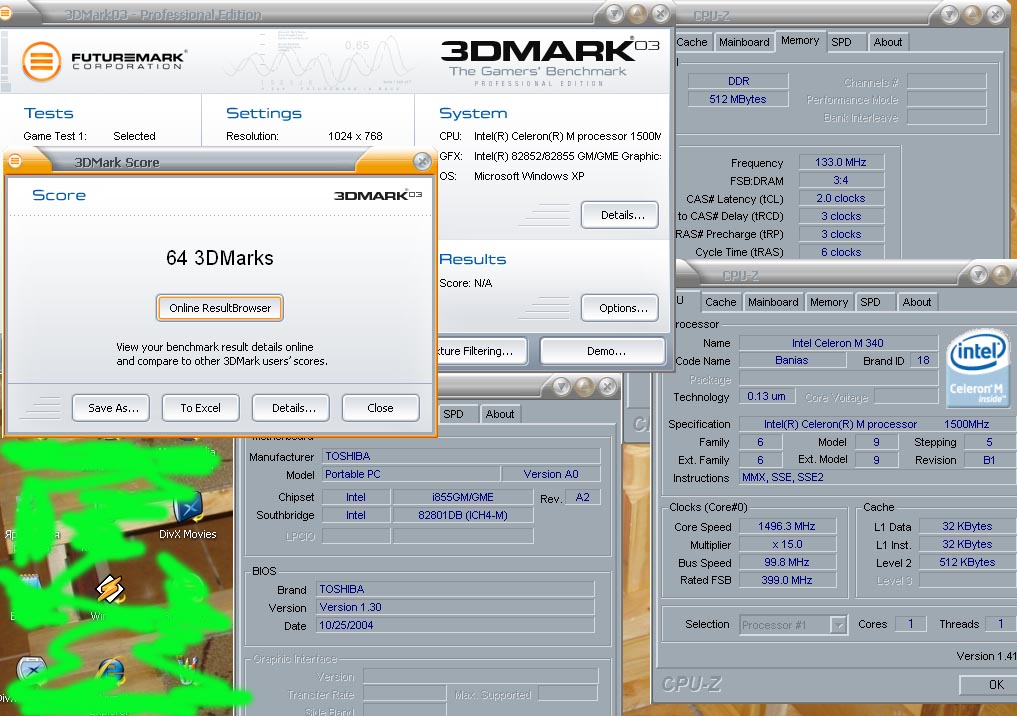Open About tab in CPU-Z processor window
The image size is (1017, 716).
916,302
